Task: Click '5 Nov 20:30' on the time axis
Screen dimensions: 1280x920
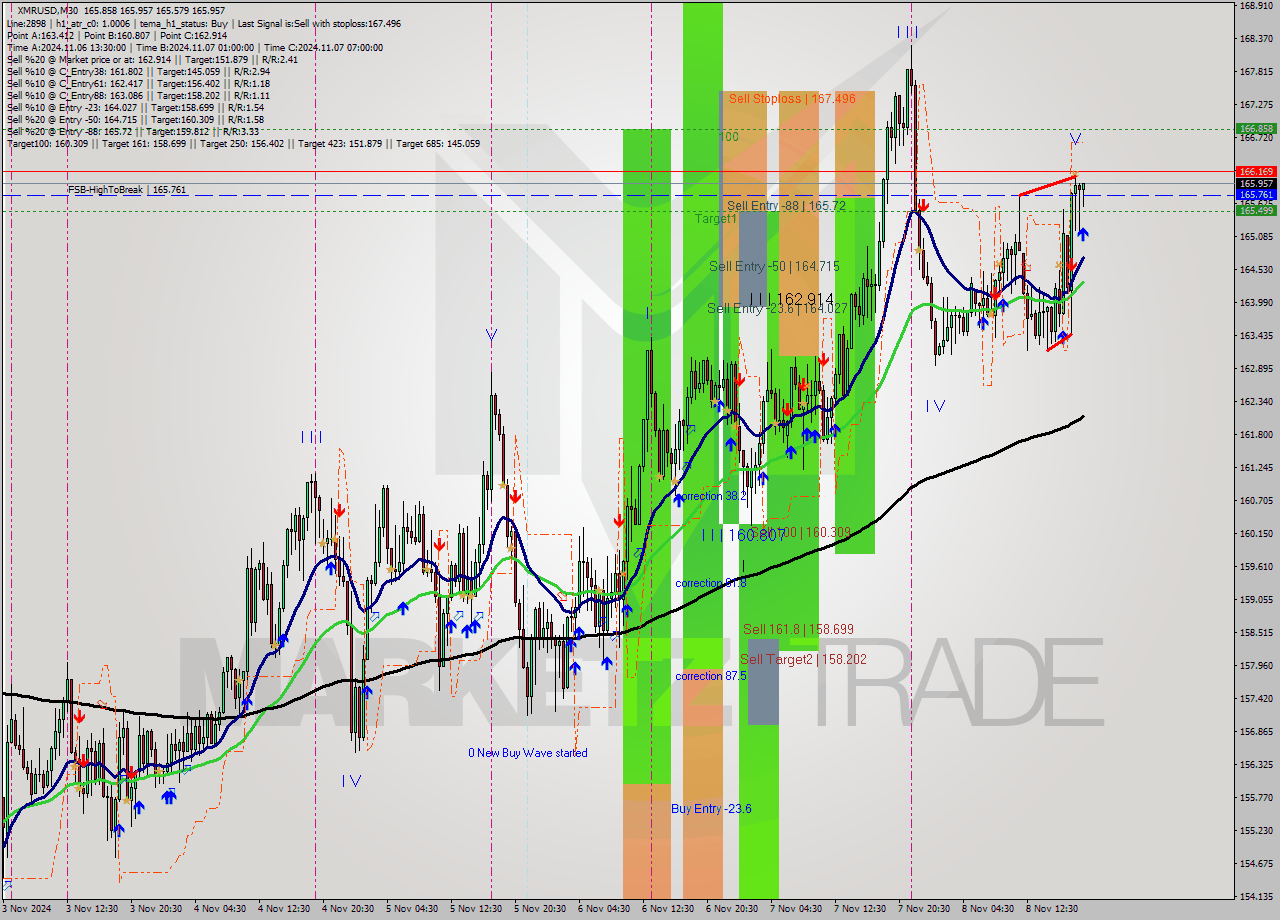Action: click(540, 909)
